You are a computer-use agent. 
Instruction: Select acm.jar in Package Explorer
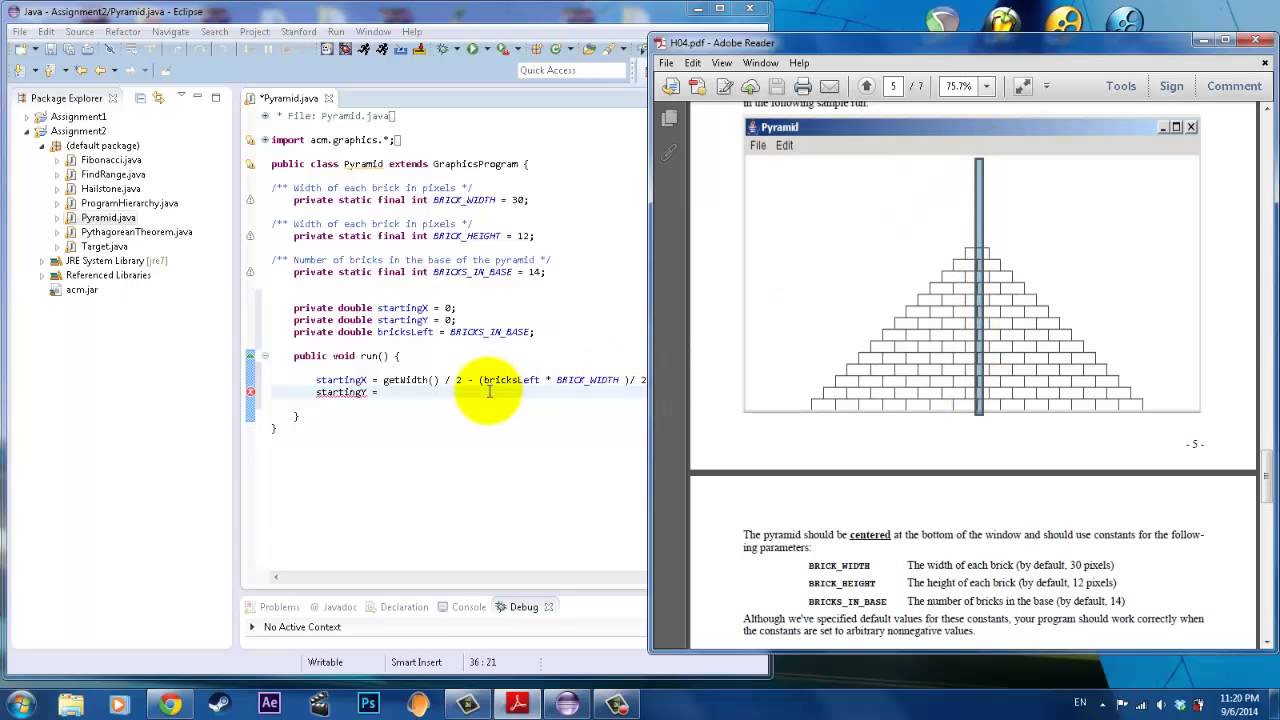coord(82,289)
